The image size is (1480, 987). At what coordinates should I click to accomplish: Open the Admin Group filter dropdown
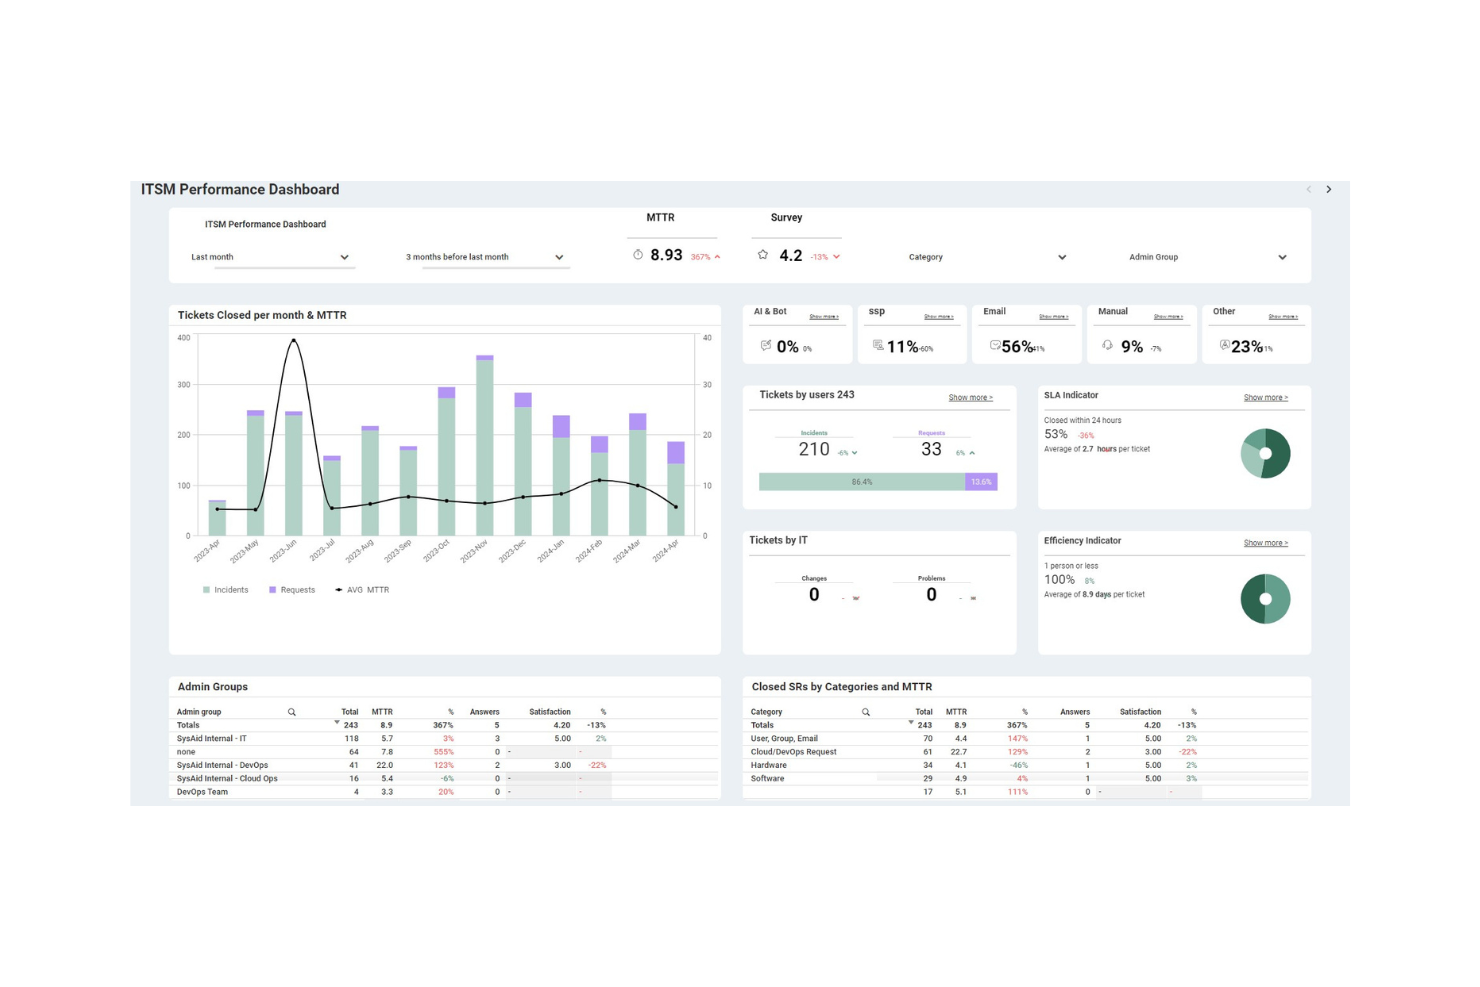pyautogui.click(x=1283, y=257)
